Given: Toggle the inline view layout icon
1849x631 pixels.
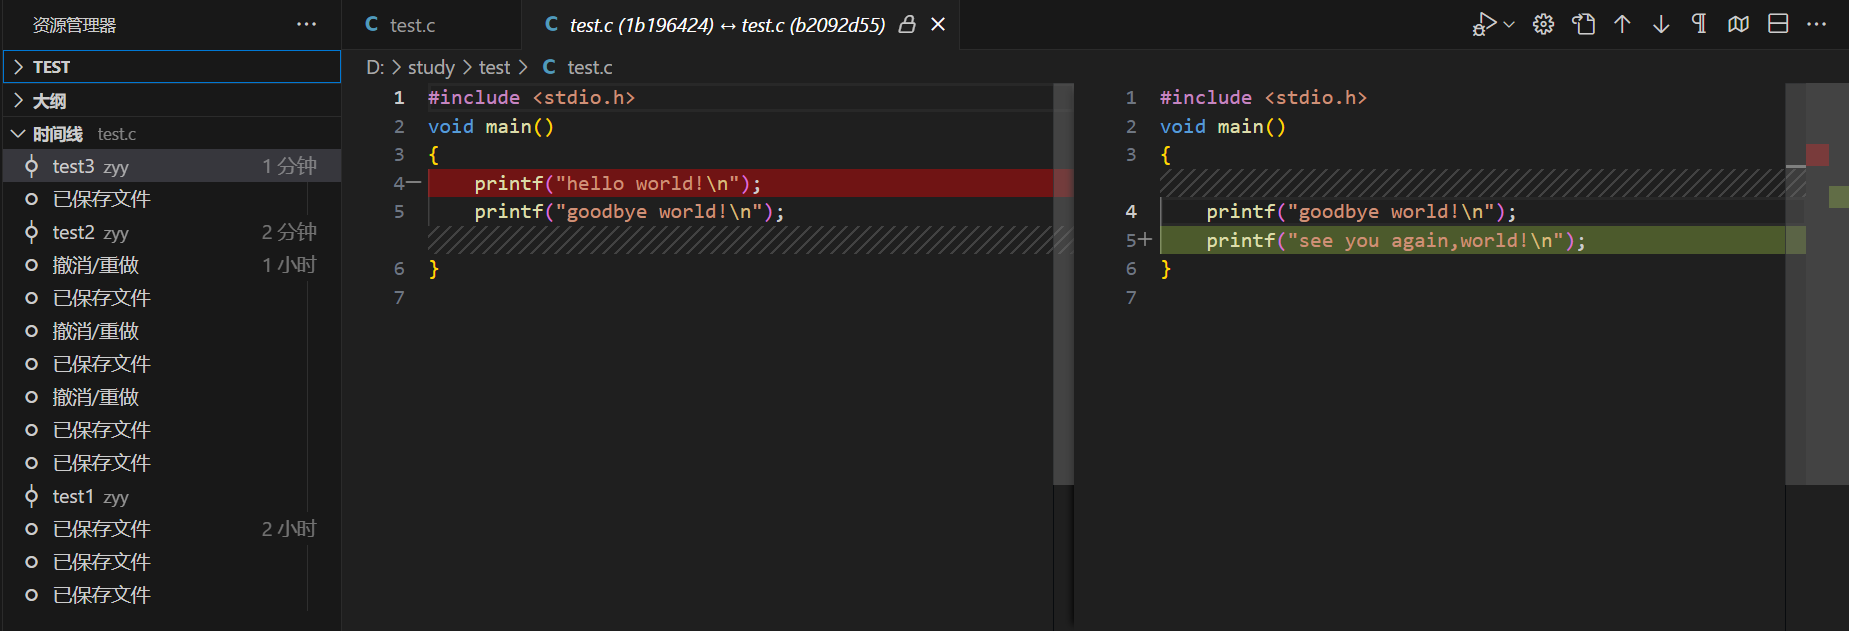Looking at the screenshot, I should click(1778, 24).
